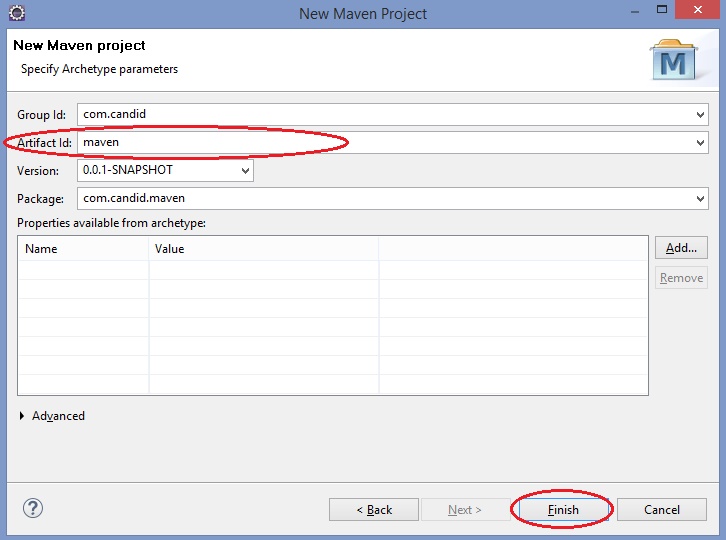Click the disabled Next button

465,509
